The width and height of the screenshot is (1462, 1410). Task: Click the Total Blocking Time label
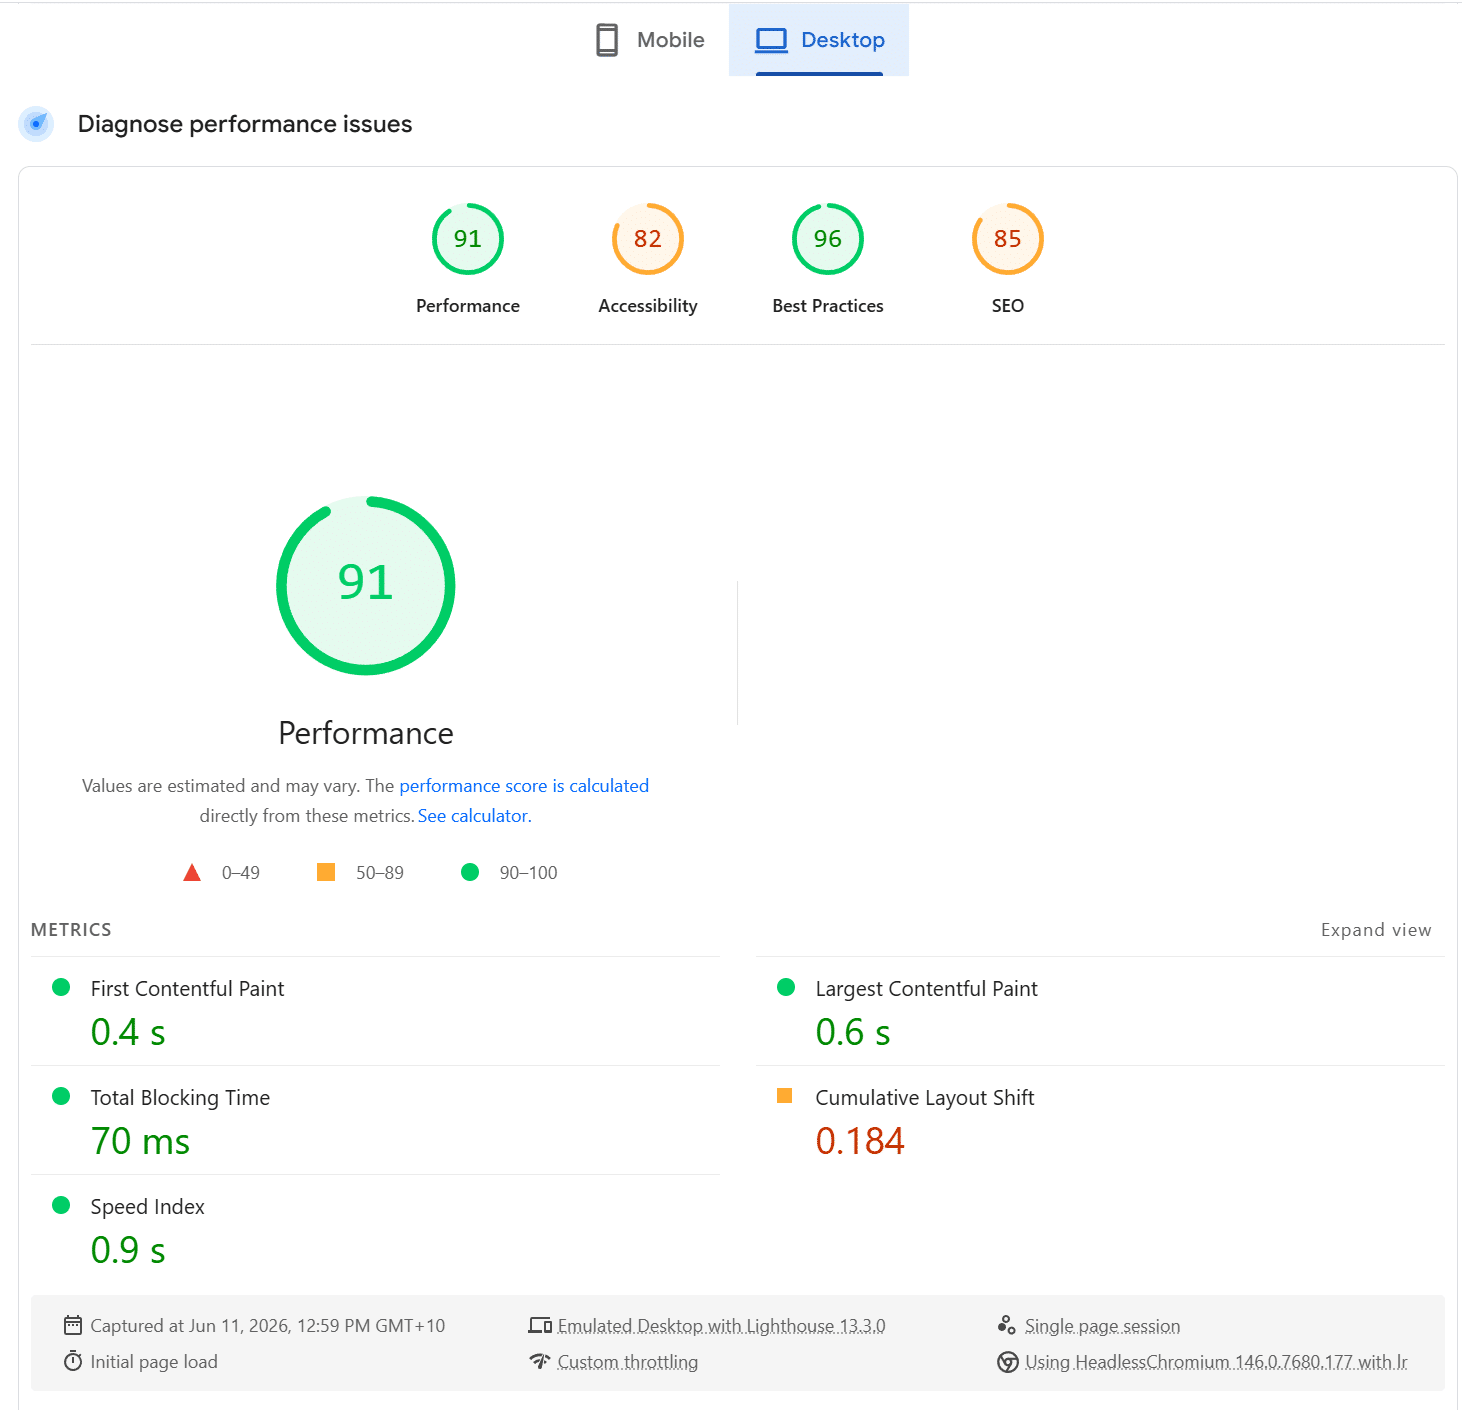pos(180,1098)
